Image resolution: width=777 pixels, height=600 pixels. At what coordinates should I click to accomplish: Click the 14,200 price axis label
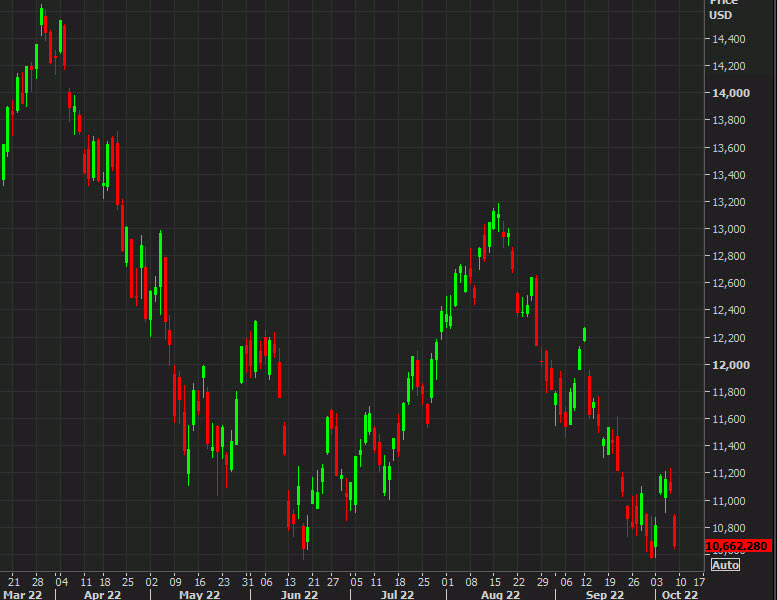(728, 66)
